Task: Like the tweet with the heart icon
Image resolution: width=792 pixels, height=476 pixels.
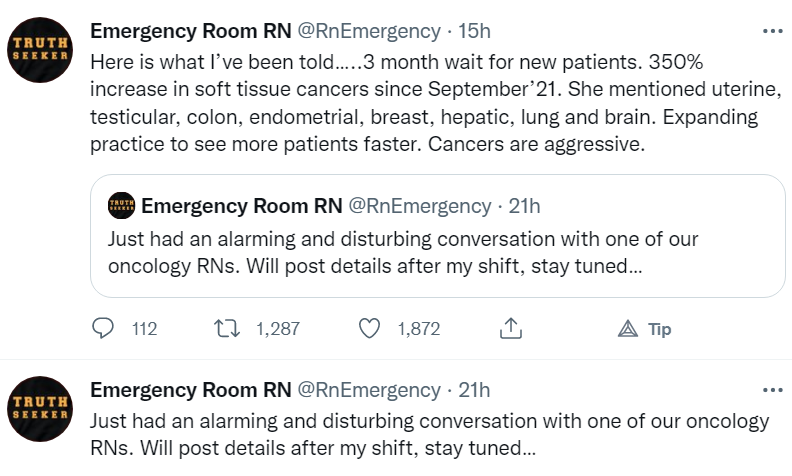Action: [x=370, y=328]
